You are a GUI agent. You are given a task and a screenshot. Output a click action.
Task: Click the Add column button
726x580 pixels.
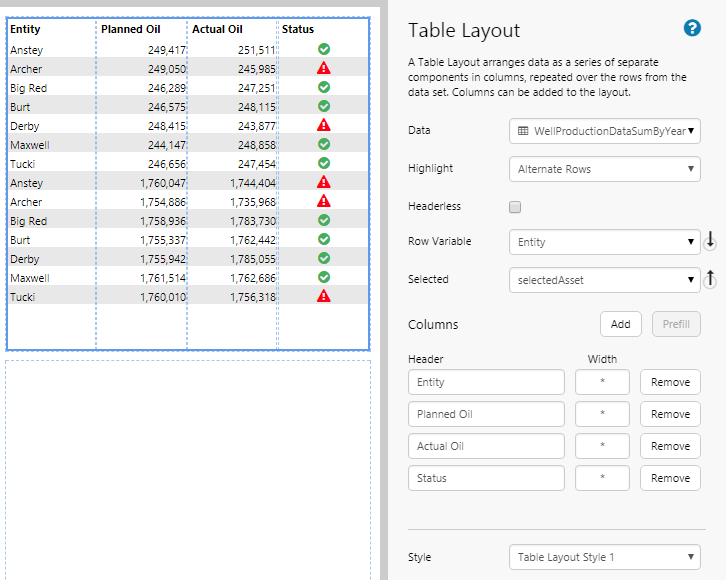click(x=620, y=324)
